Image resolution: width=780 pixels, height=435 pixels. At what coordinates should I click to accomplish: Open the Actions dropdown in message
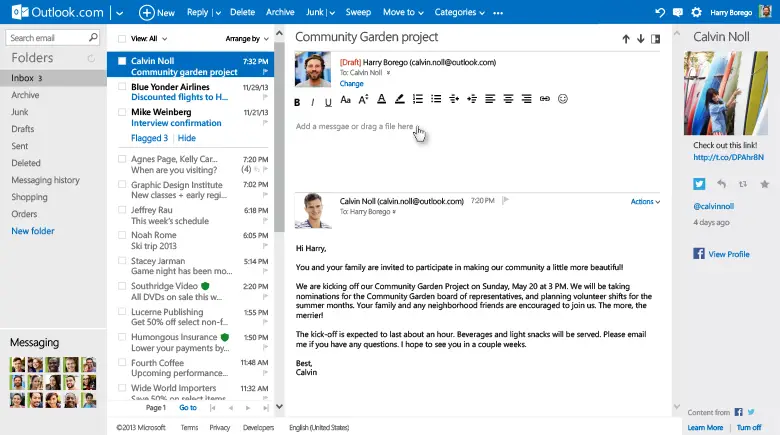click(645, 202)
